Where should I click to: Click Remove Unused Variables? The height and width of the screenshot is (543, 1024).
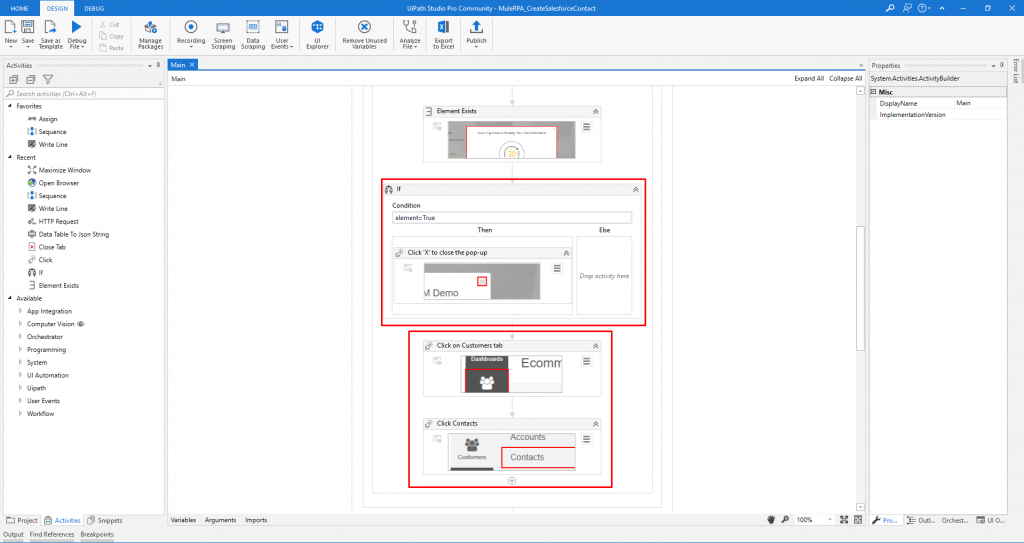tap(364, 34)
